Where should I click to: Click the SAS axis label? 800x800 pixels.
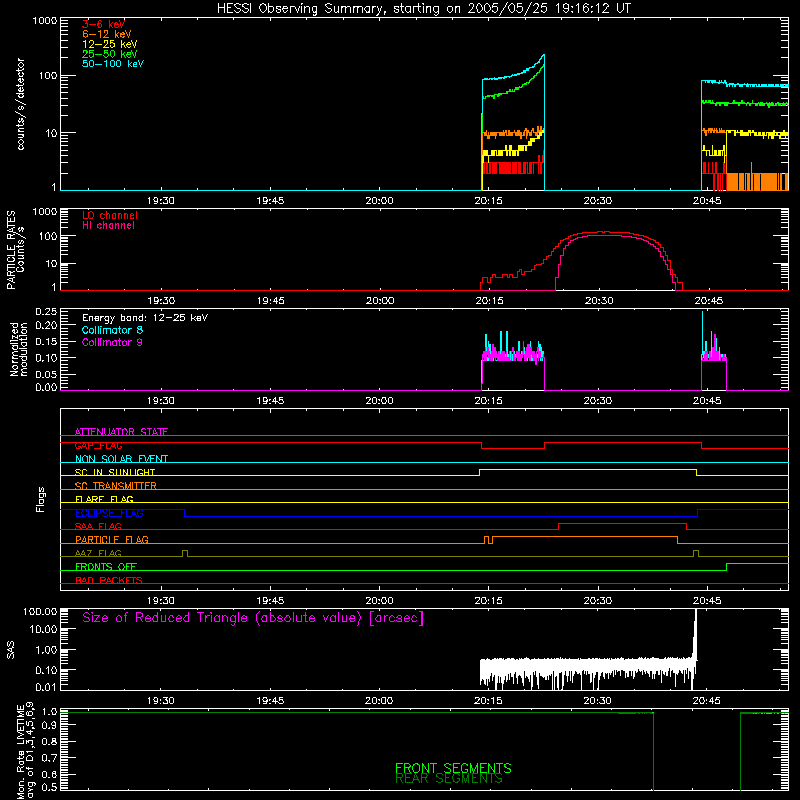pyautogui.click(x=10, y=650)
